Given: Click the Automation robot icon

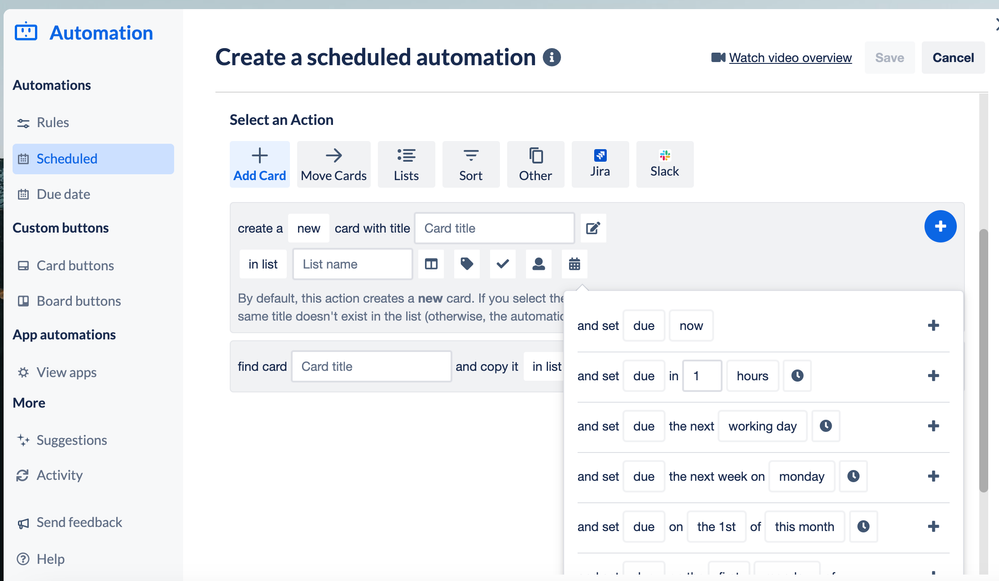Looking at the screenshot, I should point(26,31).
